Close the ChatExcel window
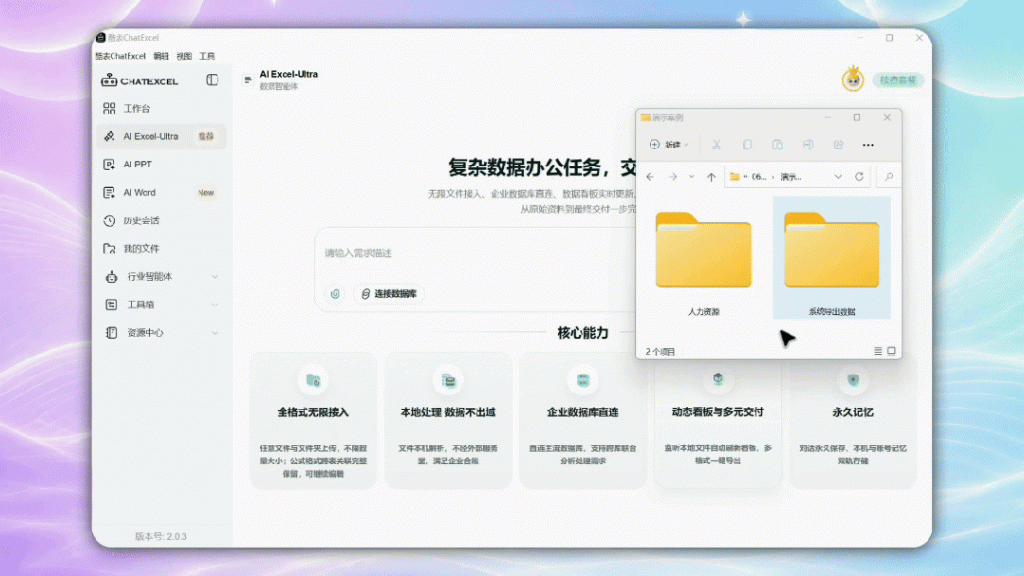 919,38
